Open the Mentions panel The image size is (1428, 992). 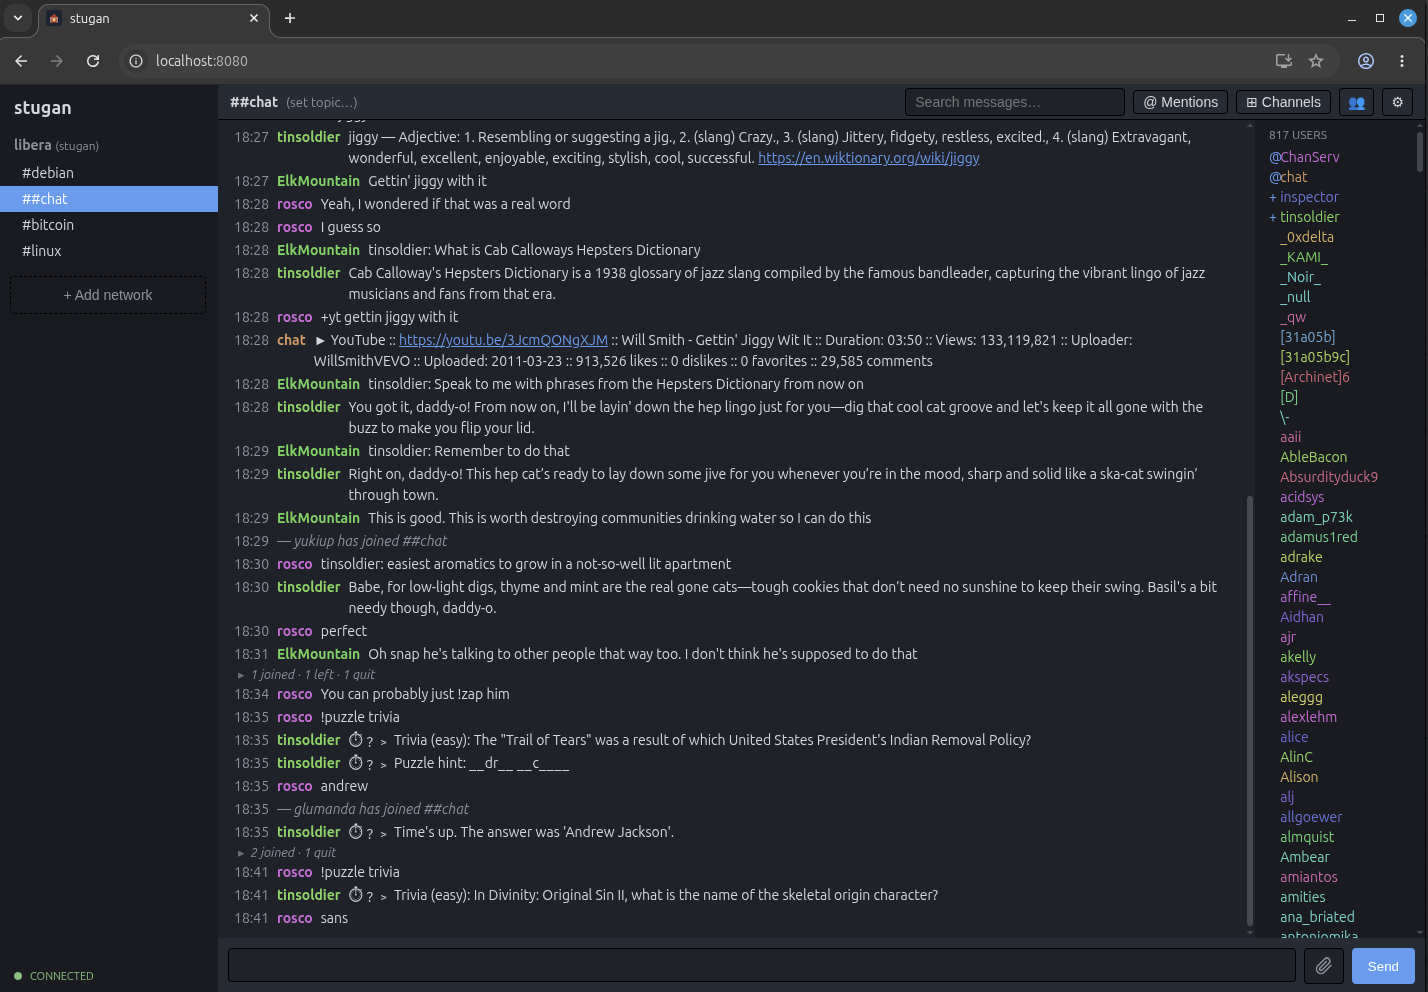[x=1181, y=102]
